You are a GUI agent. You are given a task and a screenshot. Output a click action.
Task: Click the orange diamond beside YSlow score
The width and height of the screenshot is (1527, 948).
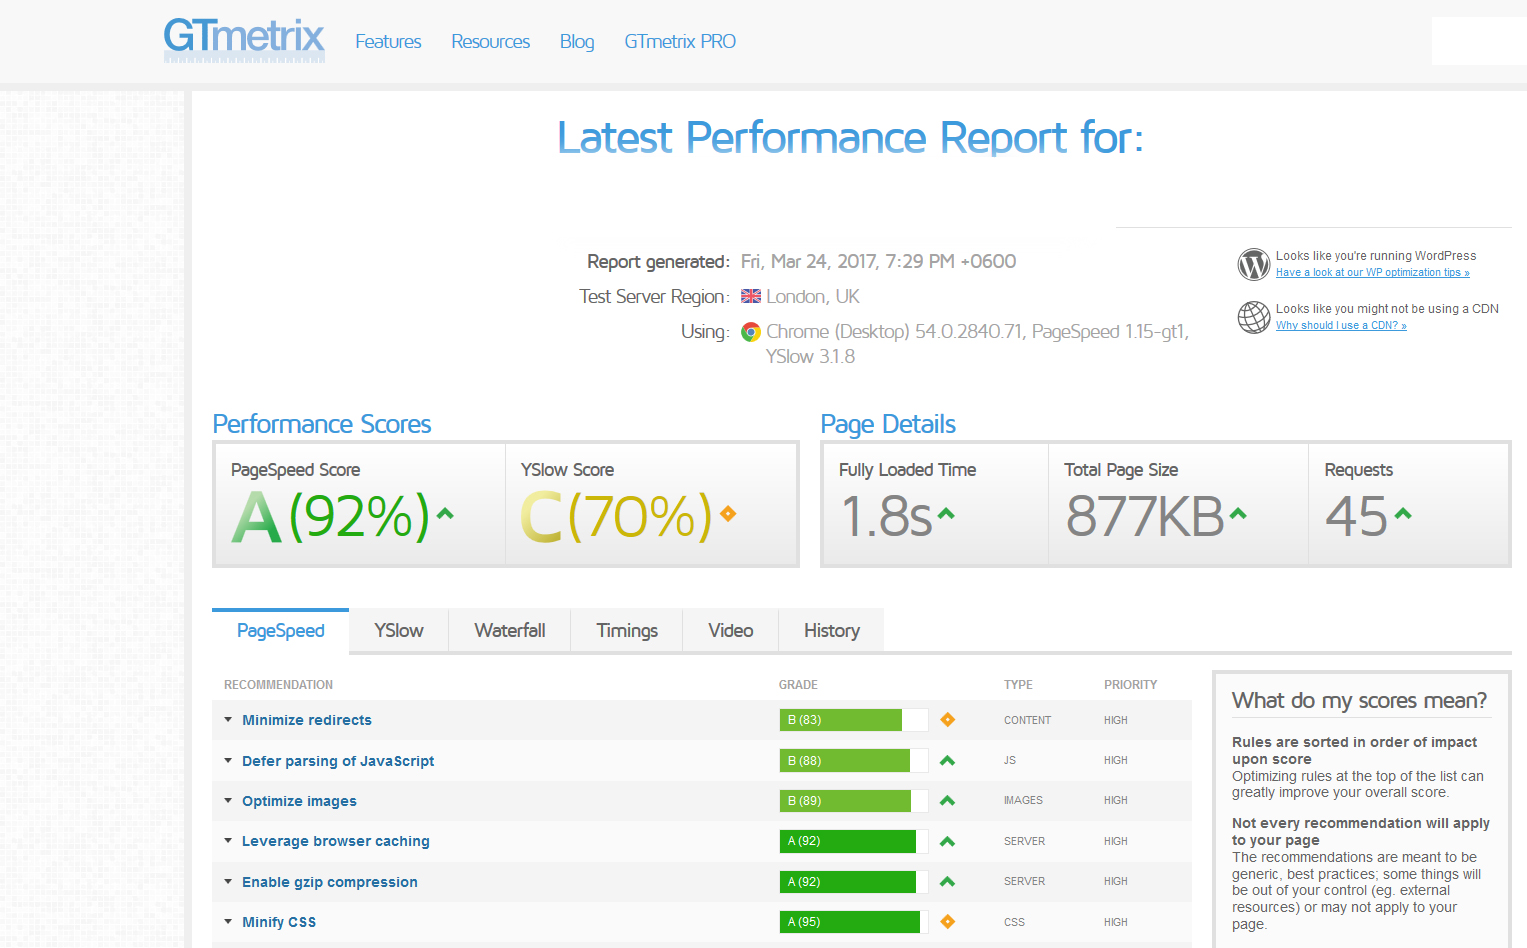[728, 514]
